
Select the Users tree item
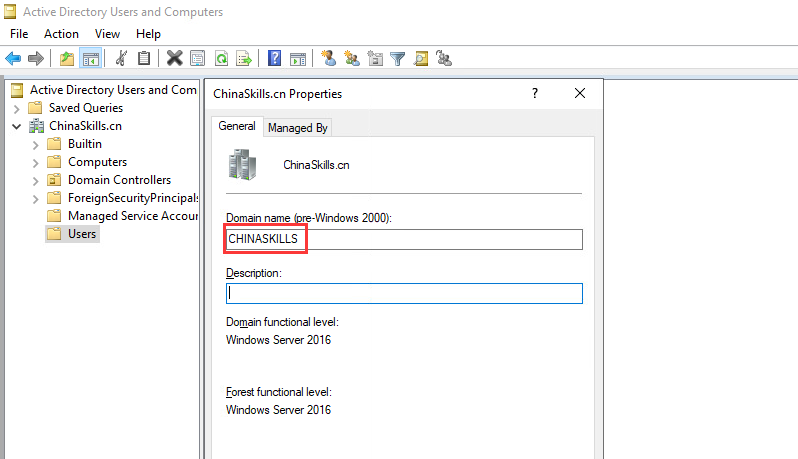click(x=82, y=234)
